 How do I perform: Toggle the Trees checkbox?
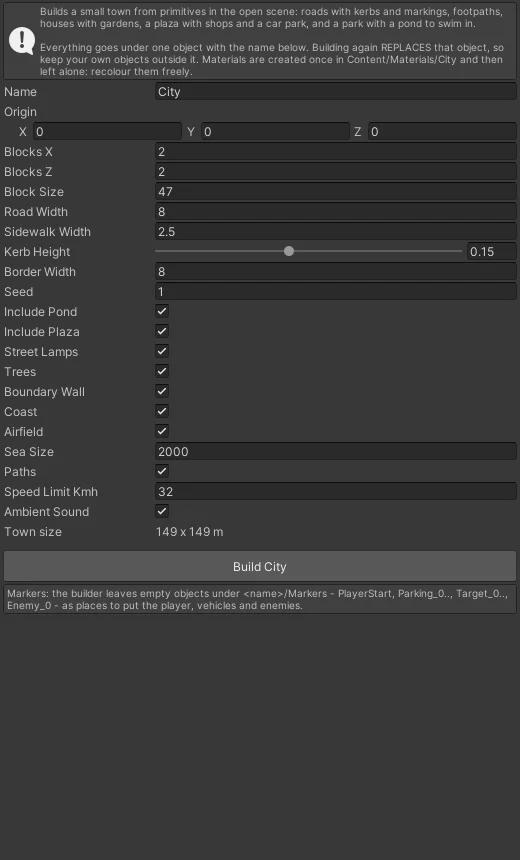point(162,371)
